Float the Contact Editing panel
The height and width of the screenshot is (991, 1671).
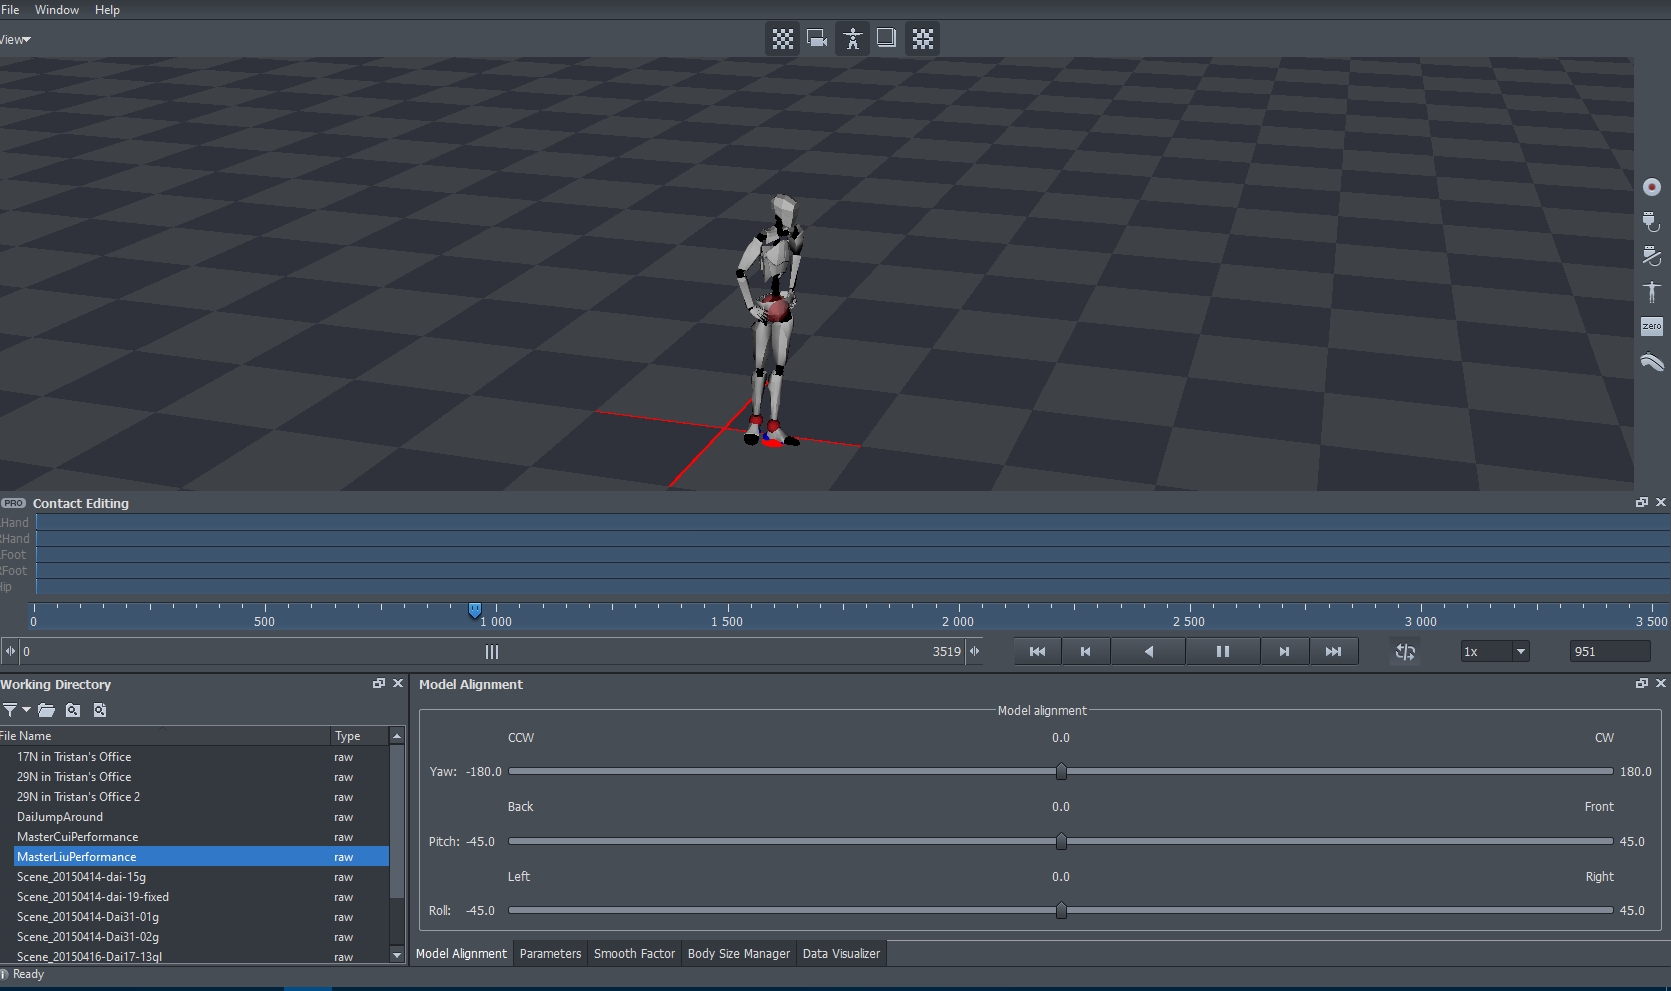[x=1641, y=502]
